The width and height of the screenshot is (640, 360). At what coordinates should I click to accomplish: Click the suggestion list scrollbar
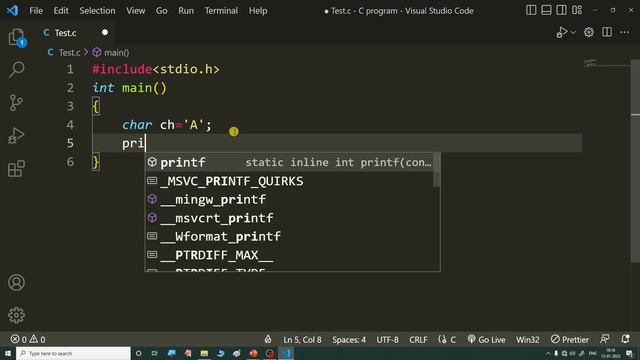436,169
